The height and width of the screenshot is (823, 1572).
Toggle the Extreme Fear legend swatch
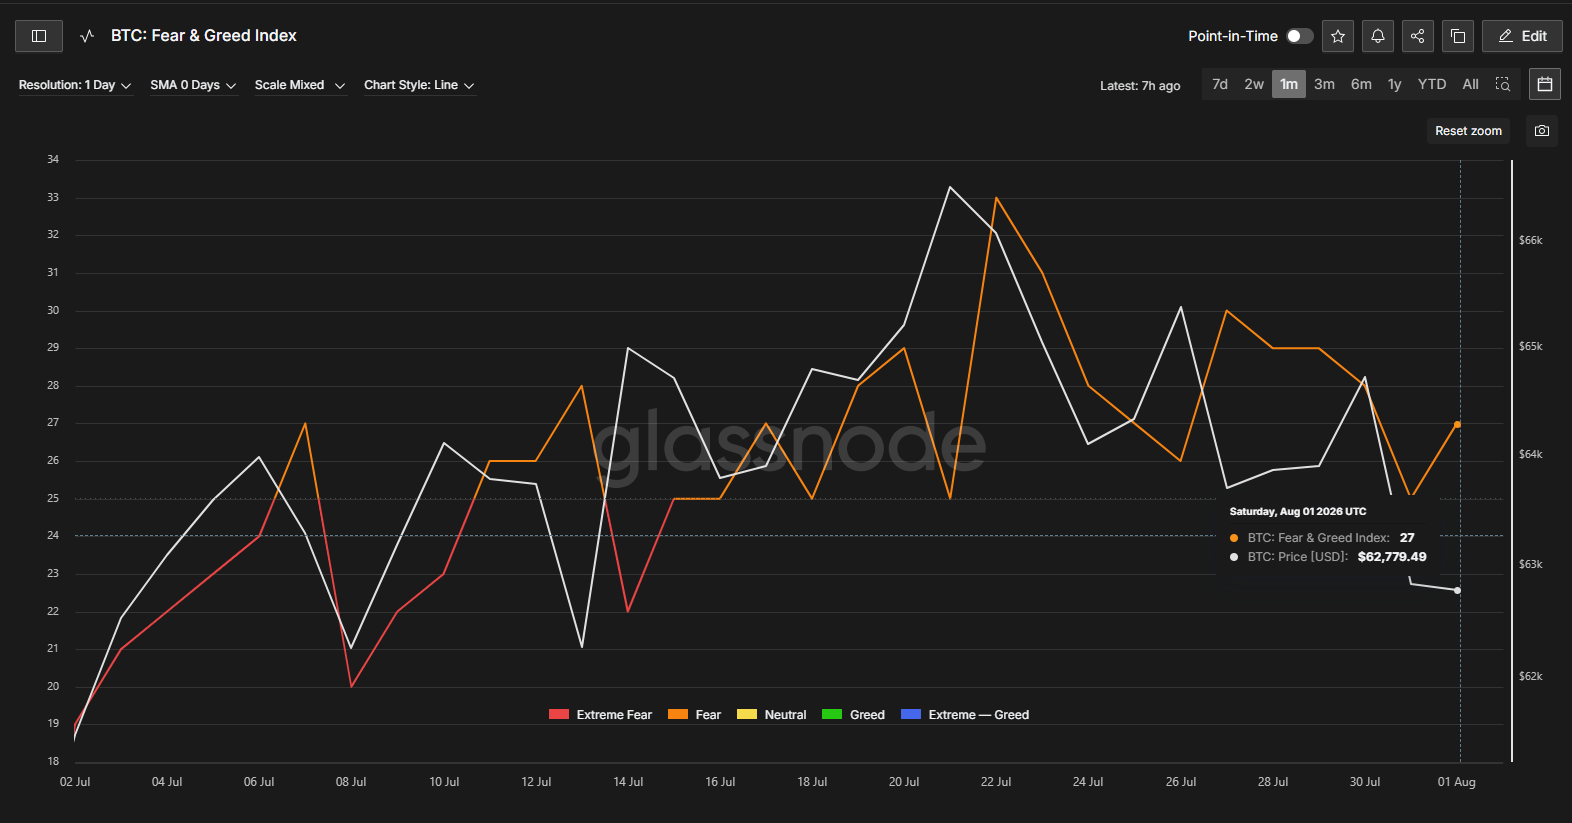pyautogui.click(x=559, y=714)
